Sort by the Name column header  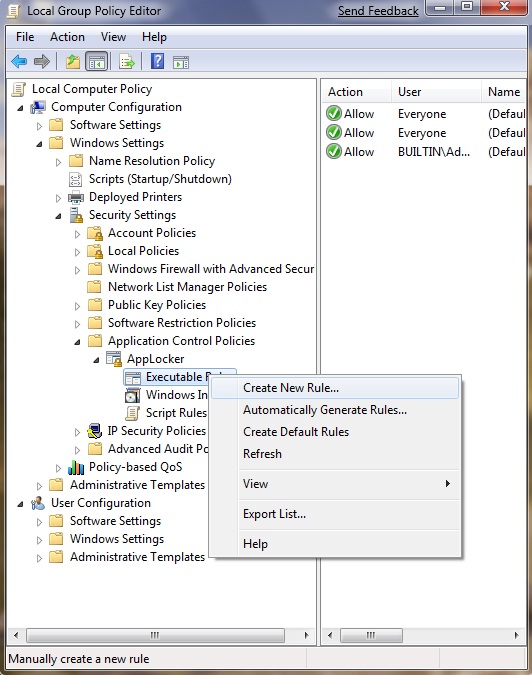point(504,92)
